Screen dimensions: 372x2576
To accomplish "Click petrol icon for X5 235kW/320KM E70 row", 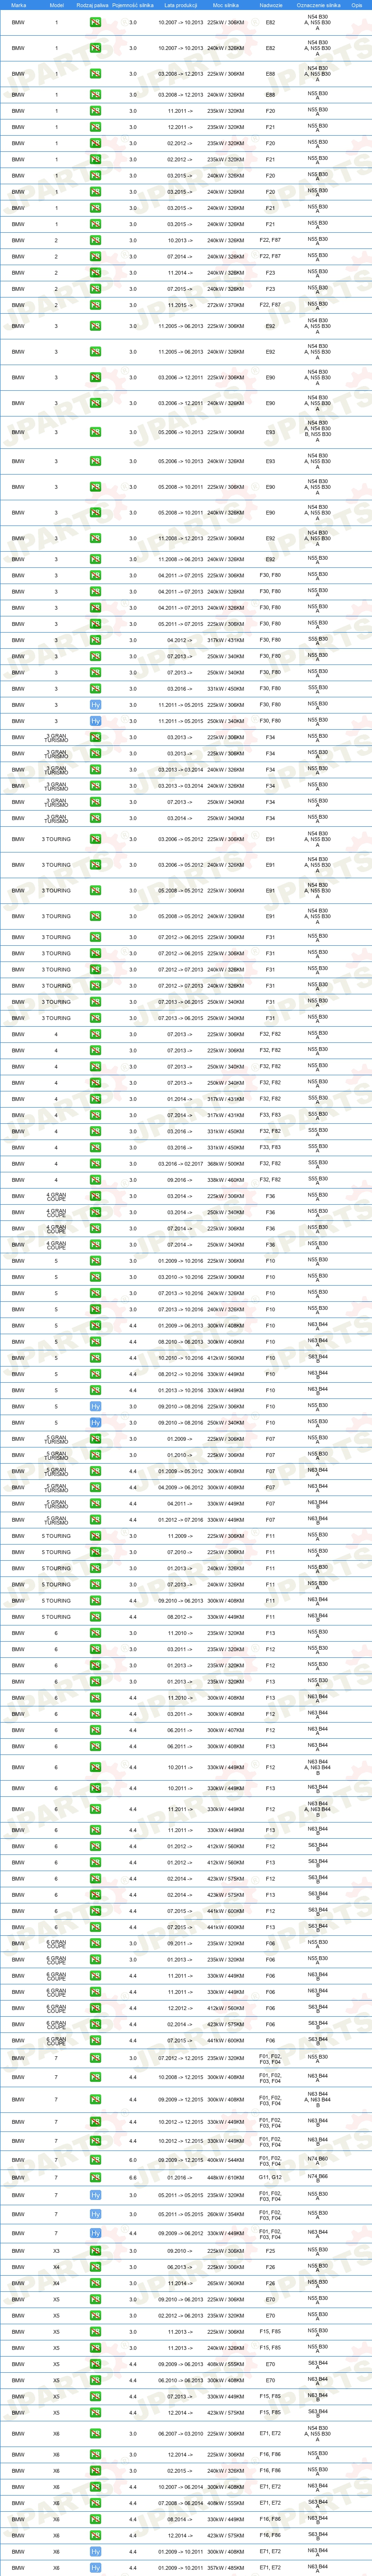I will point(95,2315).
